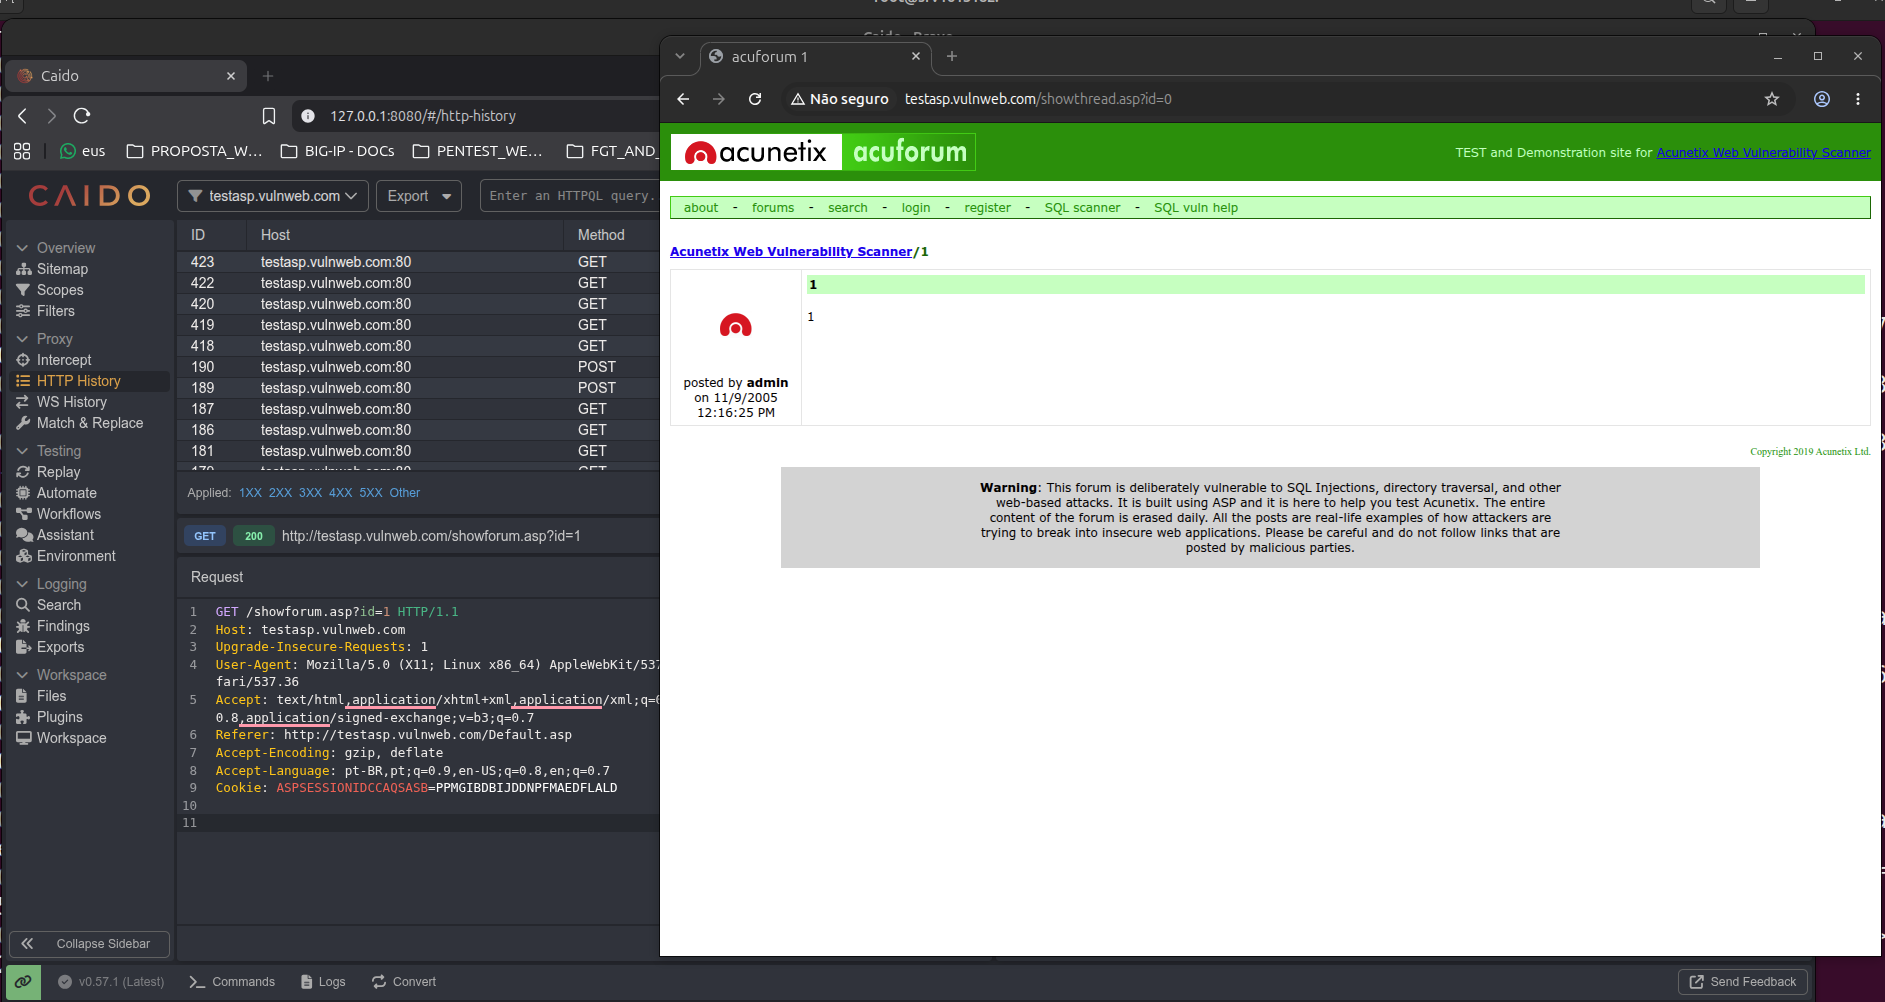Open Intercept crosshair icon in sidebar
Image resolution: width=1885 pixels, height=1002 pixels.
tap(23, 360)
